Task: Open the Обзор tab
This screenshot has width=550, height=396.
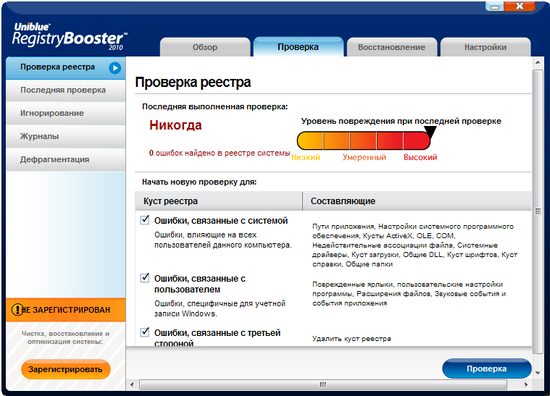Action: point(205,47)
